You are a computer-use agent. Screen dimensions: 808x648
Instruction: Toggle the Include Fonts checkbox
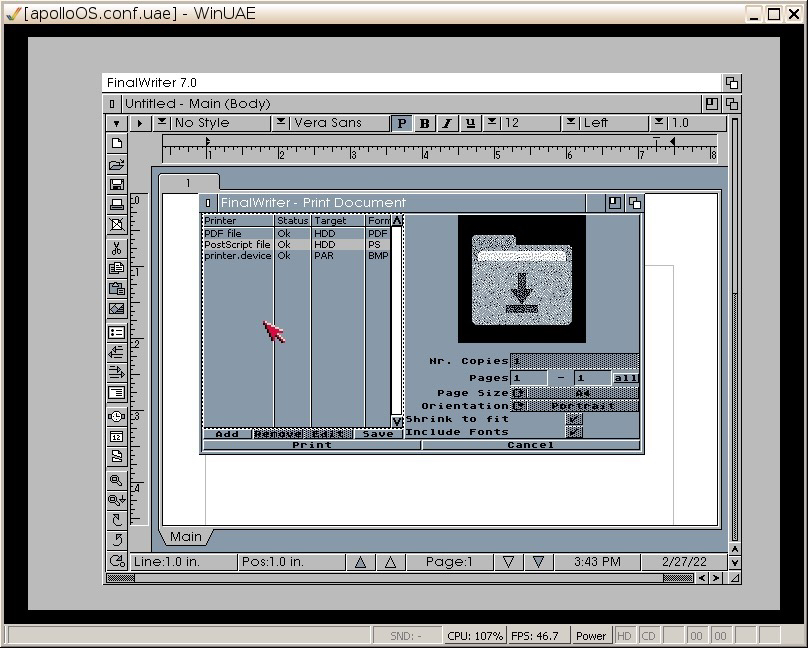[x=574, y=432]
